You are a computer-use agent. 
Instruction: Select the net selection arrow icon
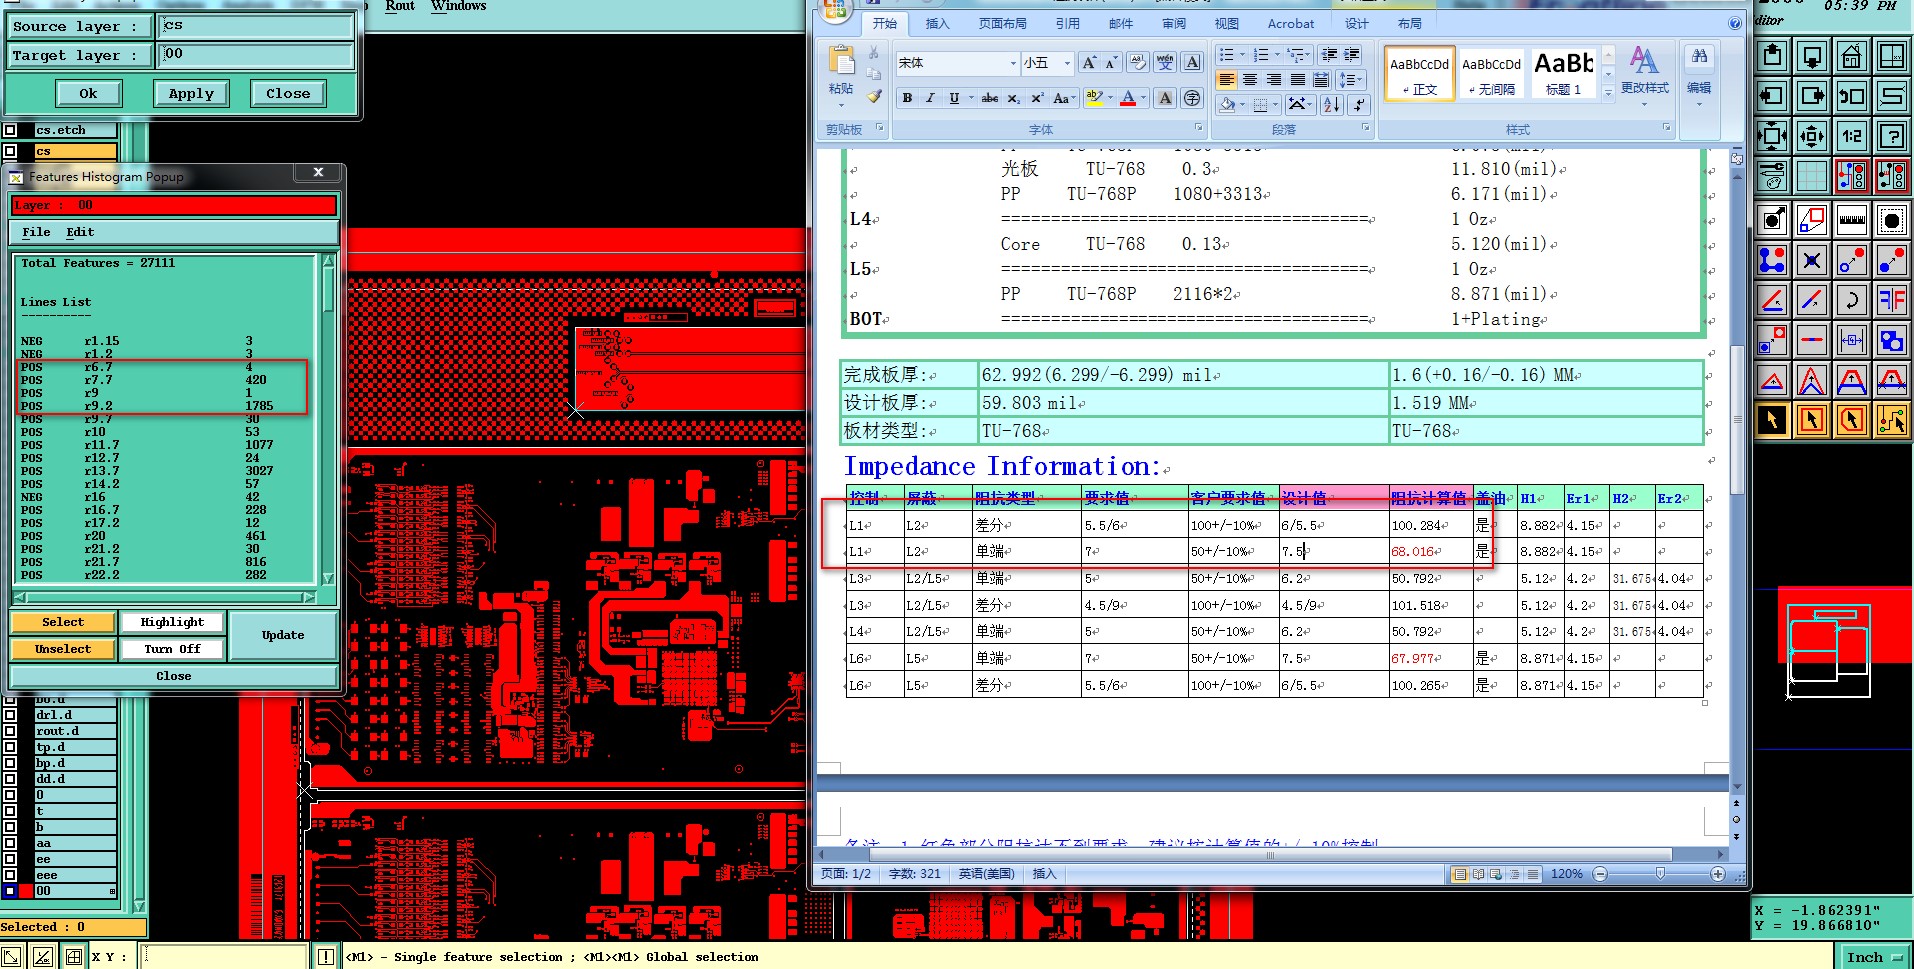coord(1891,420)
